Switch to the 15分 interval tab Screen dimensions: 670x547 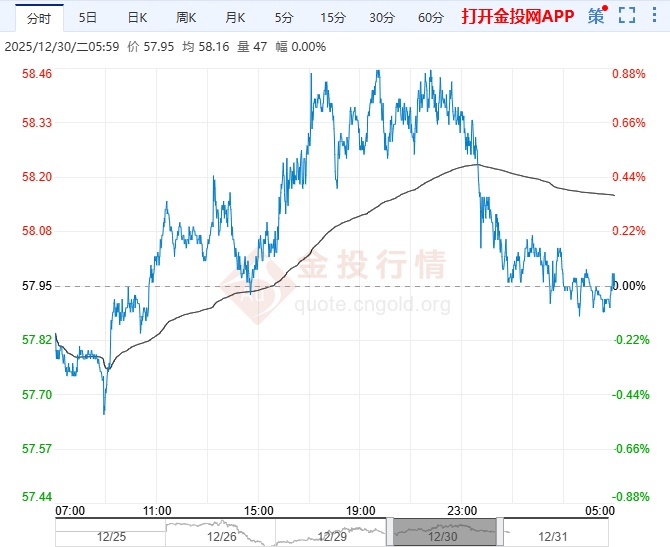pos(333,18)
